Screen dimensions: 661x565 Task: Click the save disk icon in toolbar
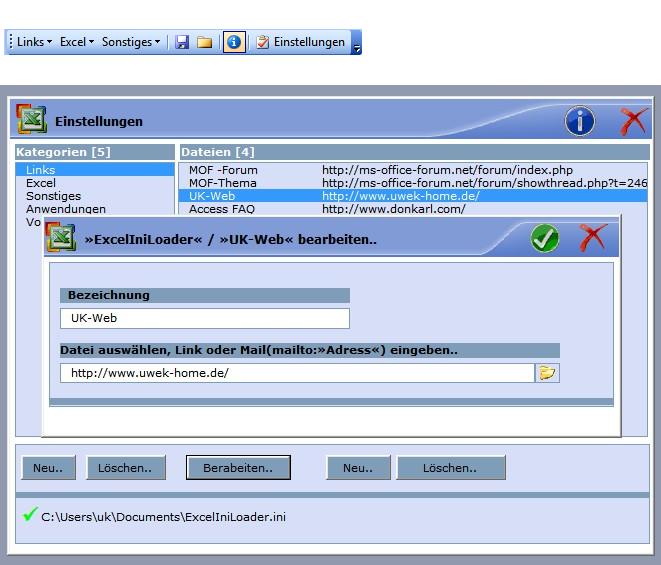click(182, 42)
